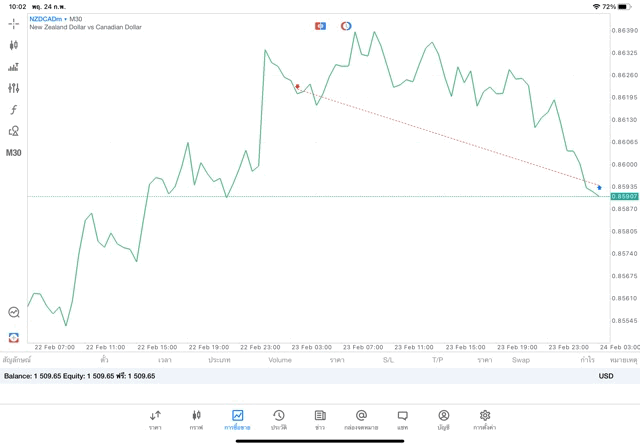Open the NZDCADm symbol dropdown
The width and height of the screenshot is (640, 447).
point(56,19)
